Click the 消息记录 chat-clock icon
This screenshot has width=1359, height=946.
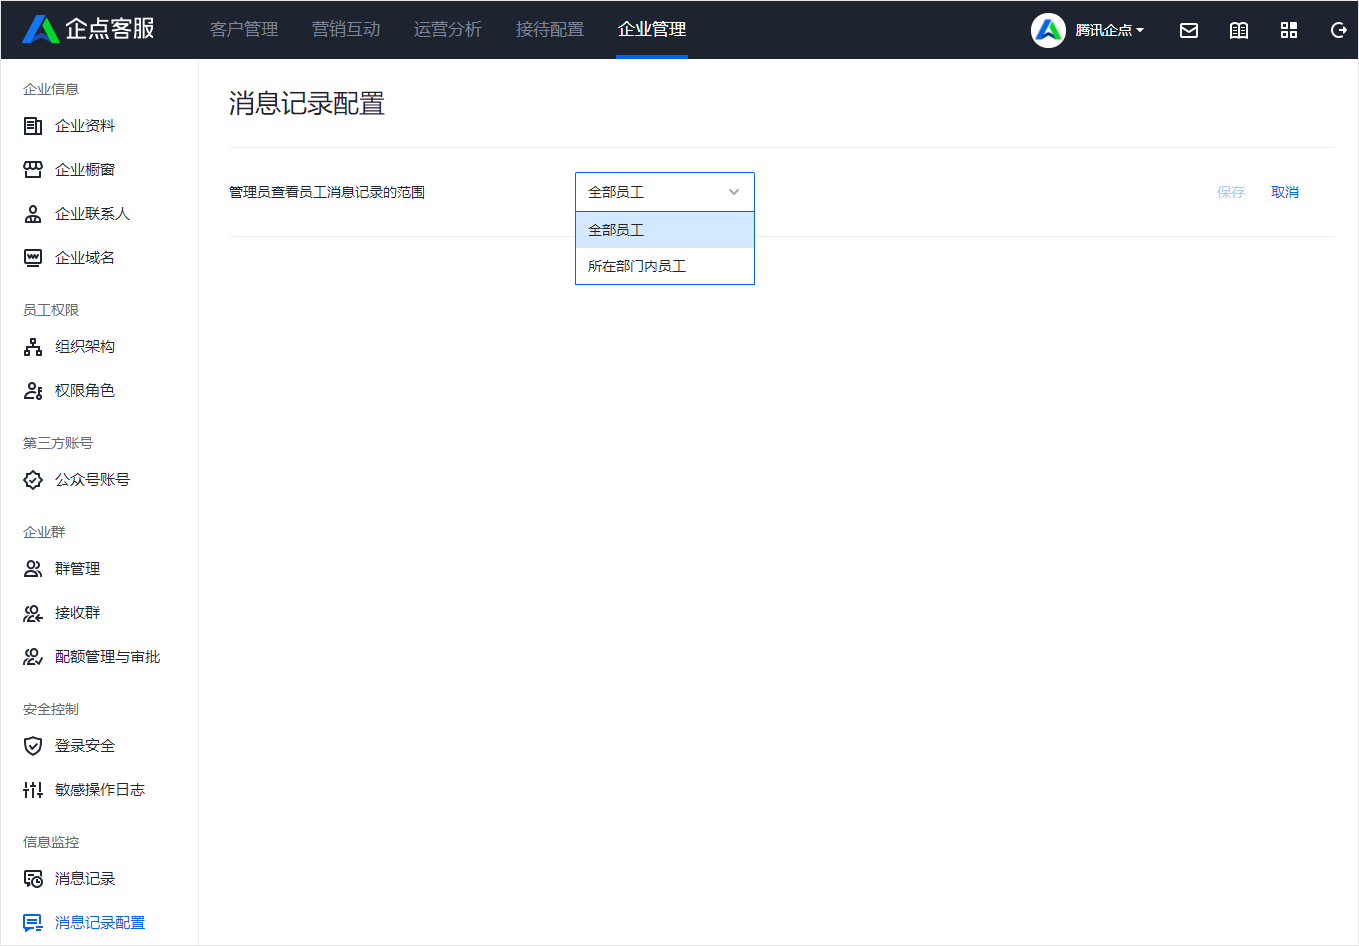33,879
